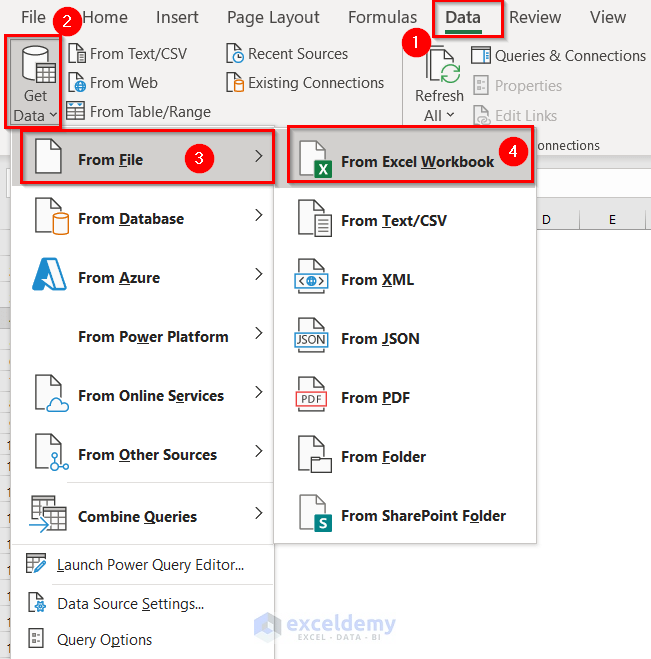Click the Refresh All icon

point(443,66)
